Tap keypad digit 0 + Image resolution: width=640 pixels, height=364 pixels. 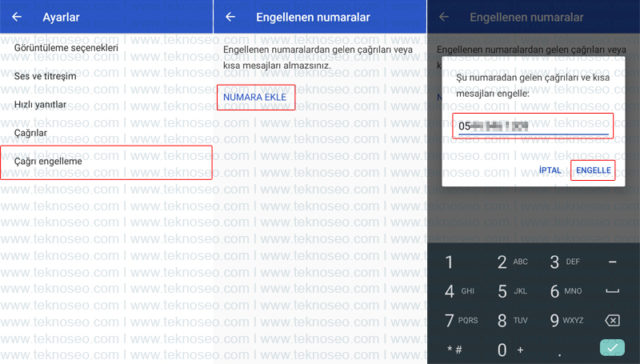click(509, 350)
